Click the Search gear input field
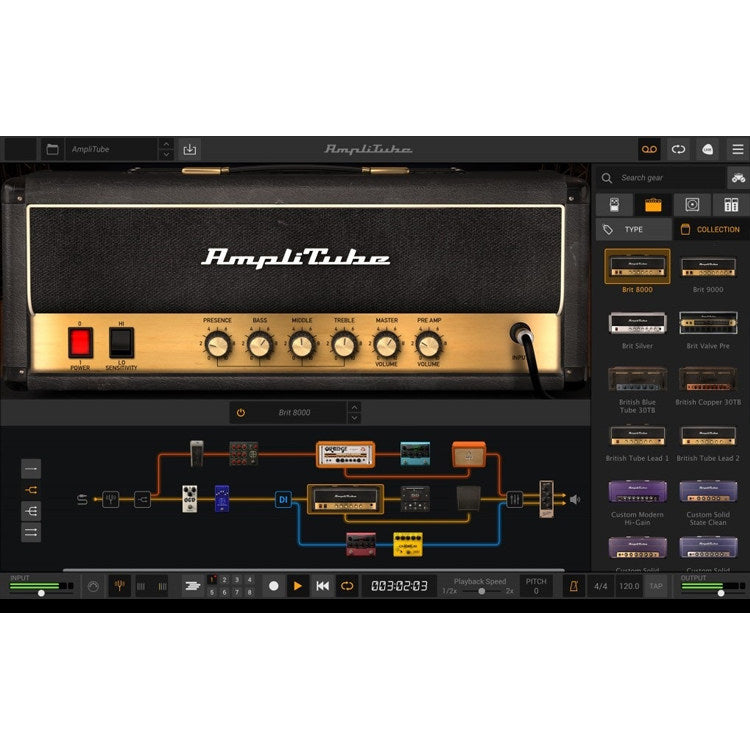The width and height of the screenshot is (750, 750). (x=661, y=178)
